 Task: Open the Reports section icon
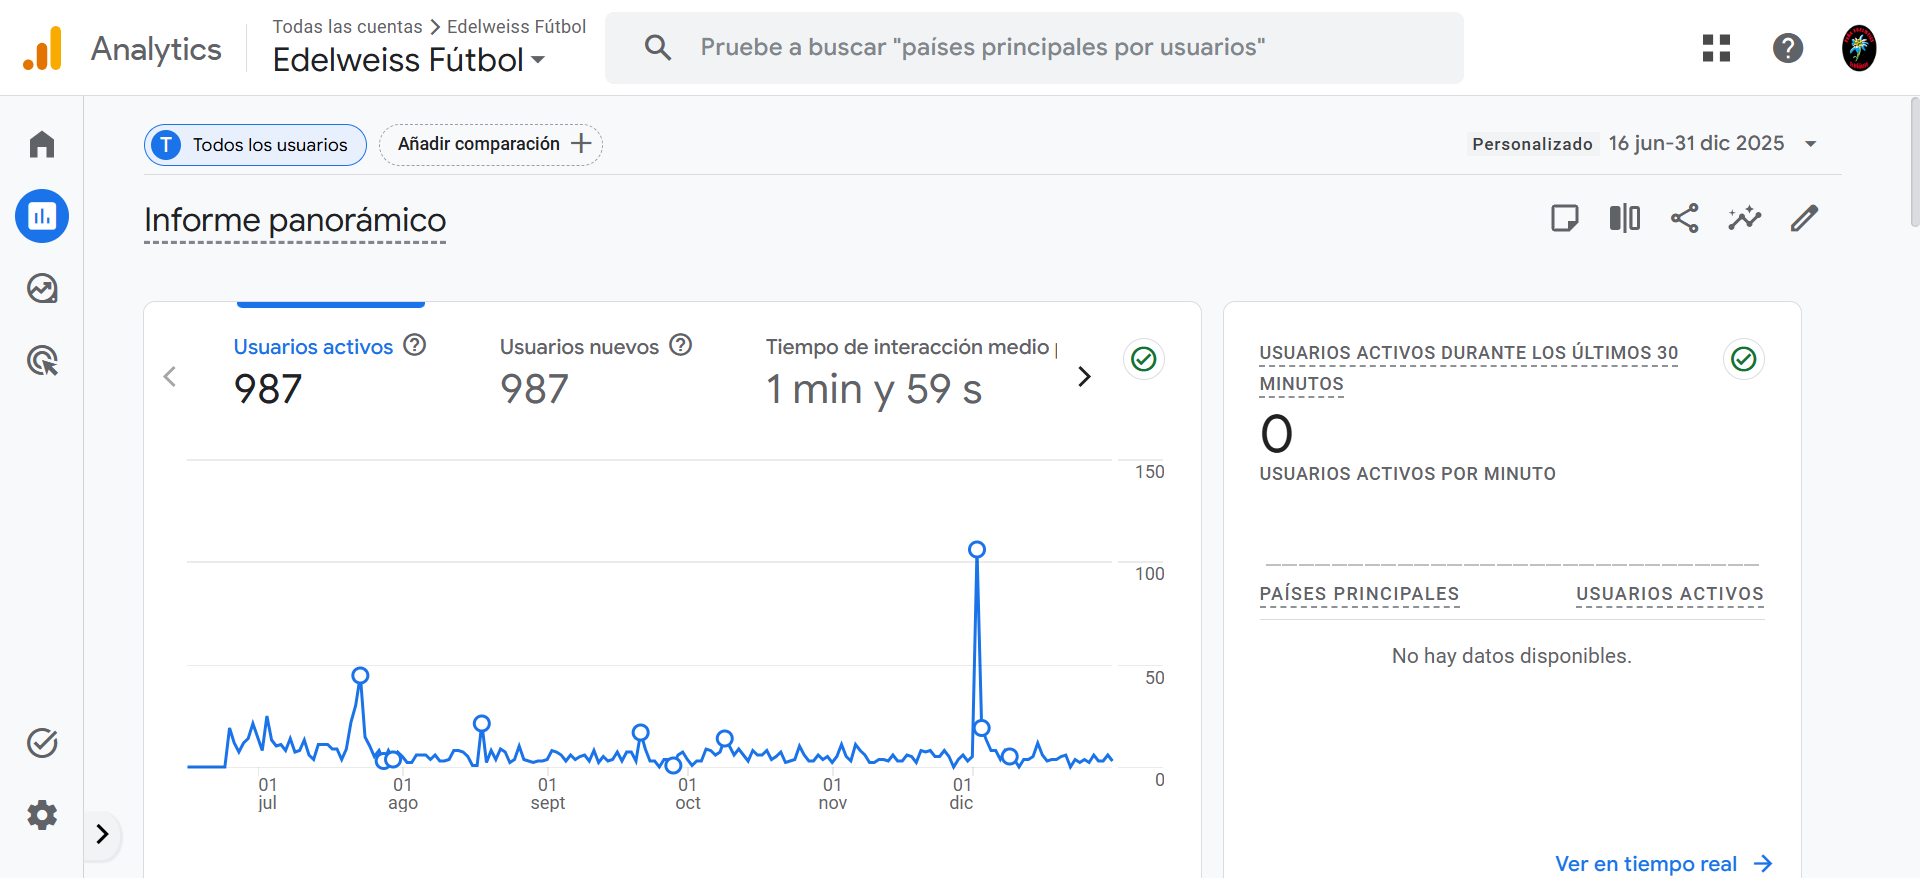42,216
